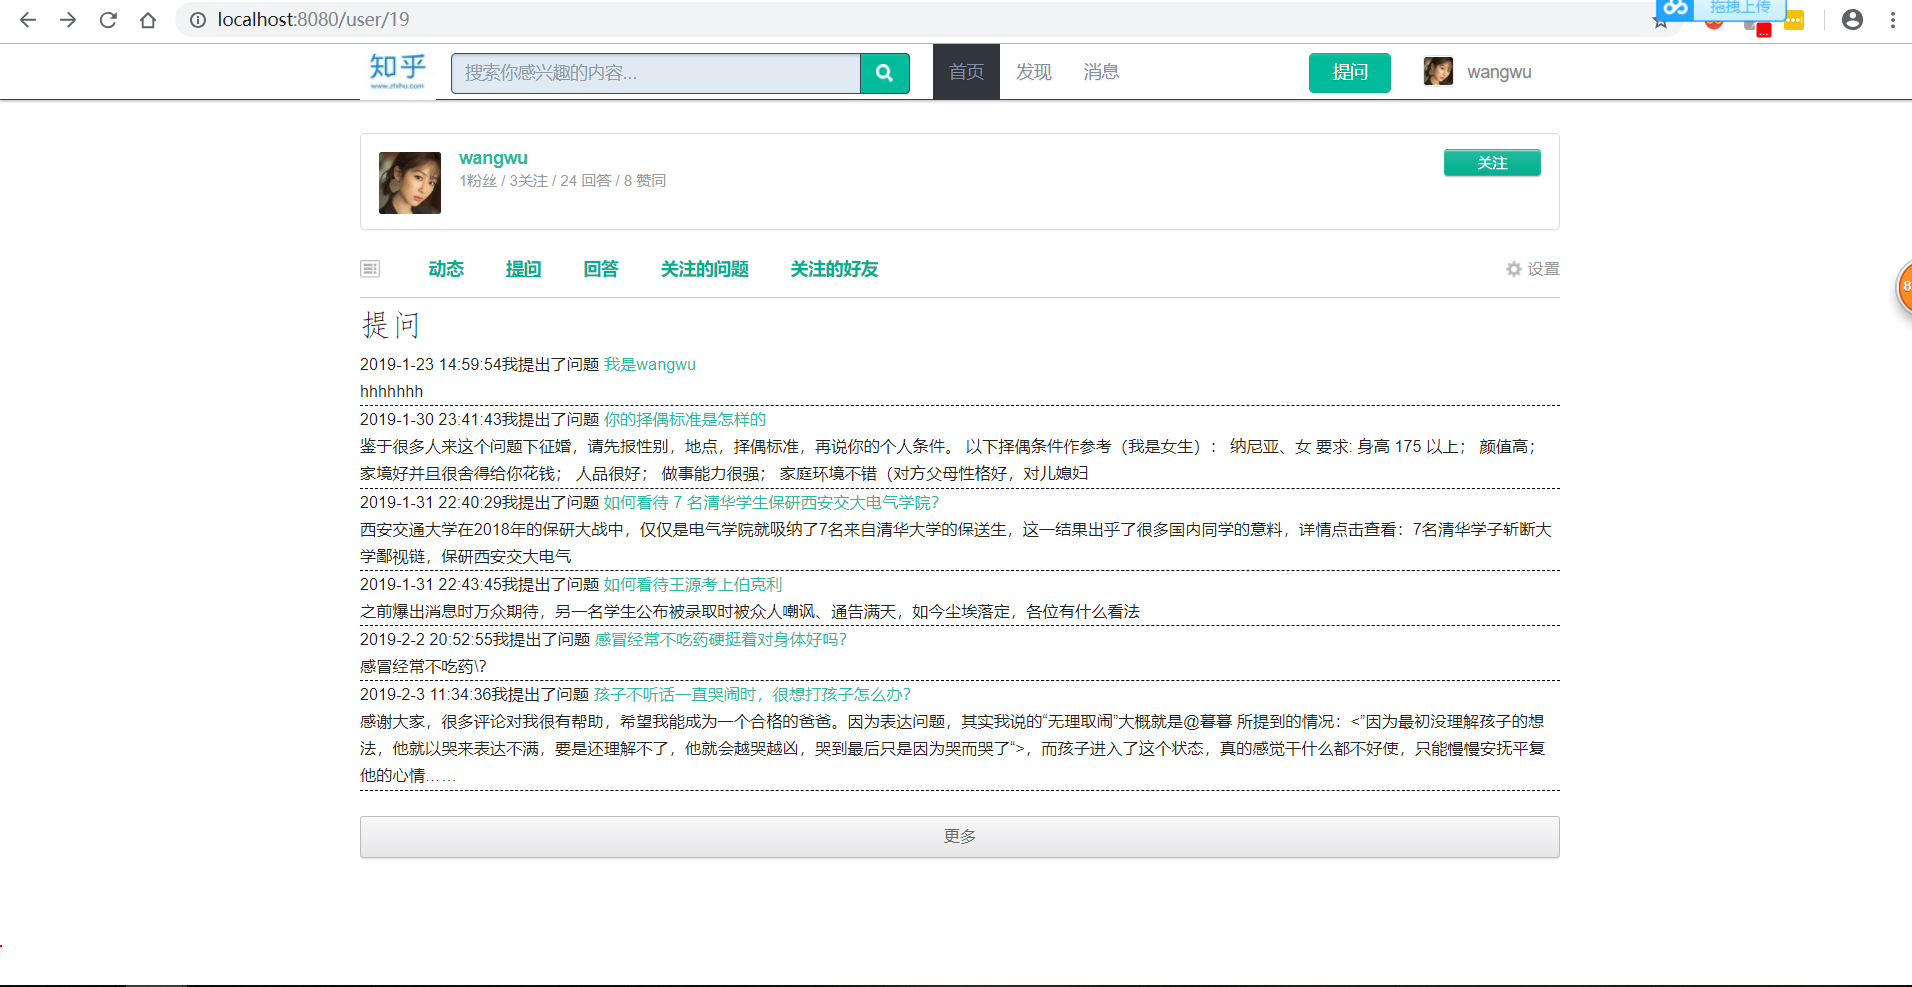
Task: Open the 首页 nav item
Action: (x=966, y=72)
